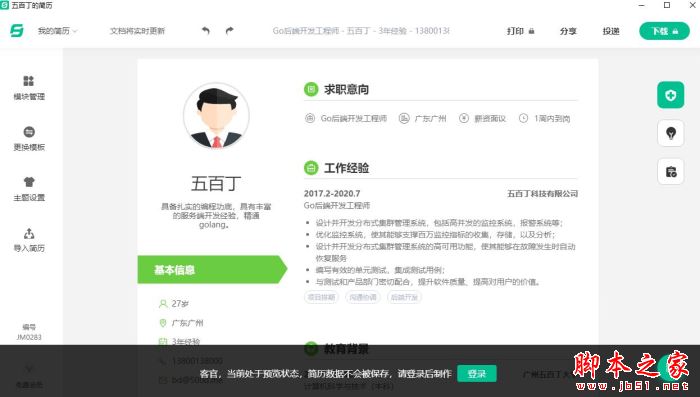Click the location icon before 广东广州 in 求职意向
This screenshot has width=700, height=397.
(404, 118)
